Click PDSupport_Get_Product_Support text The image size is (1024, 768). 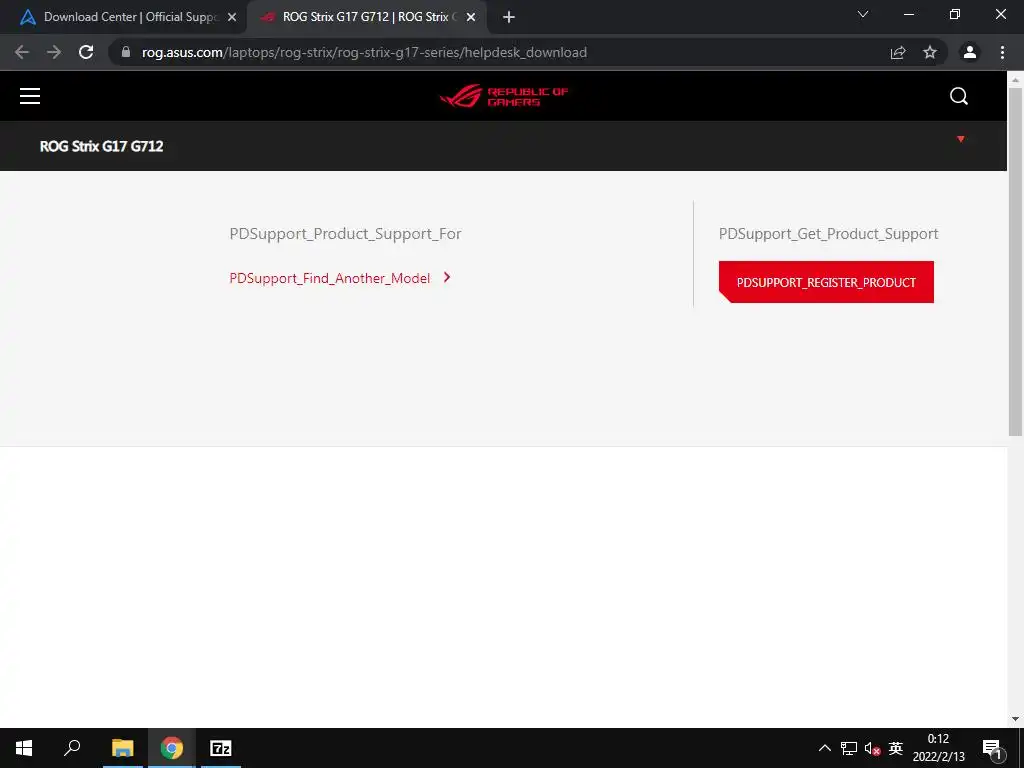[x=828, y=234]
